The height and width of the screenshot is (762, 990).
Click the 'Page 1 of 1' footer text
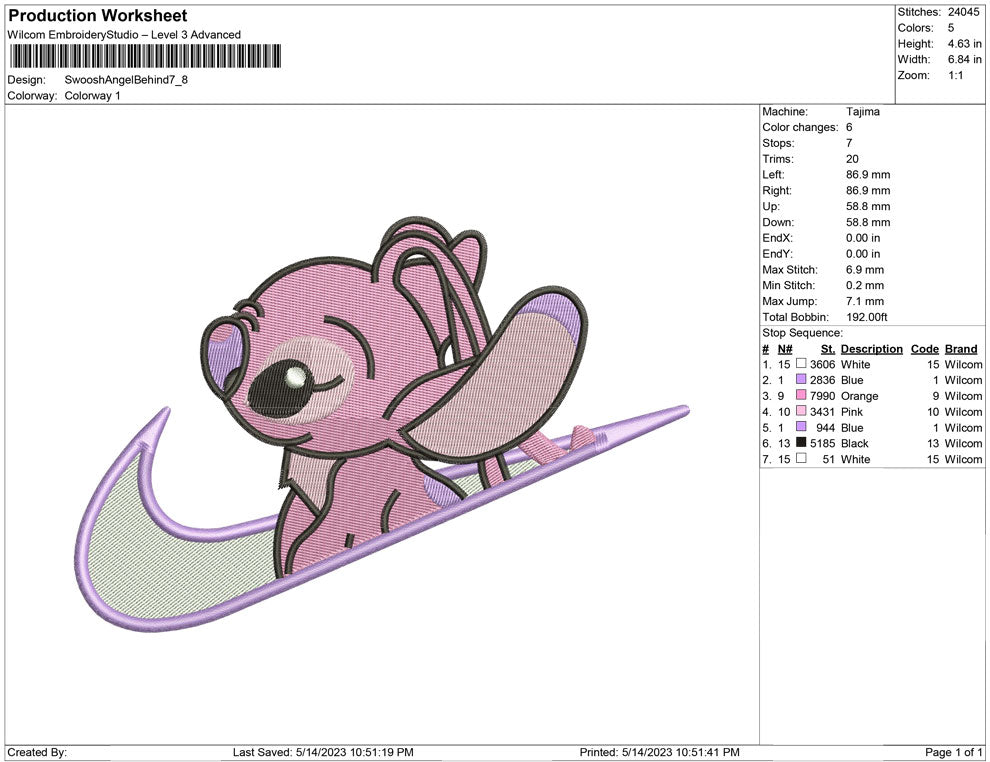[x=953, y=752]
